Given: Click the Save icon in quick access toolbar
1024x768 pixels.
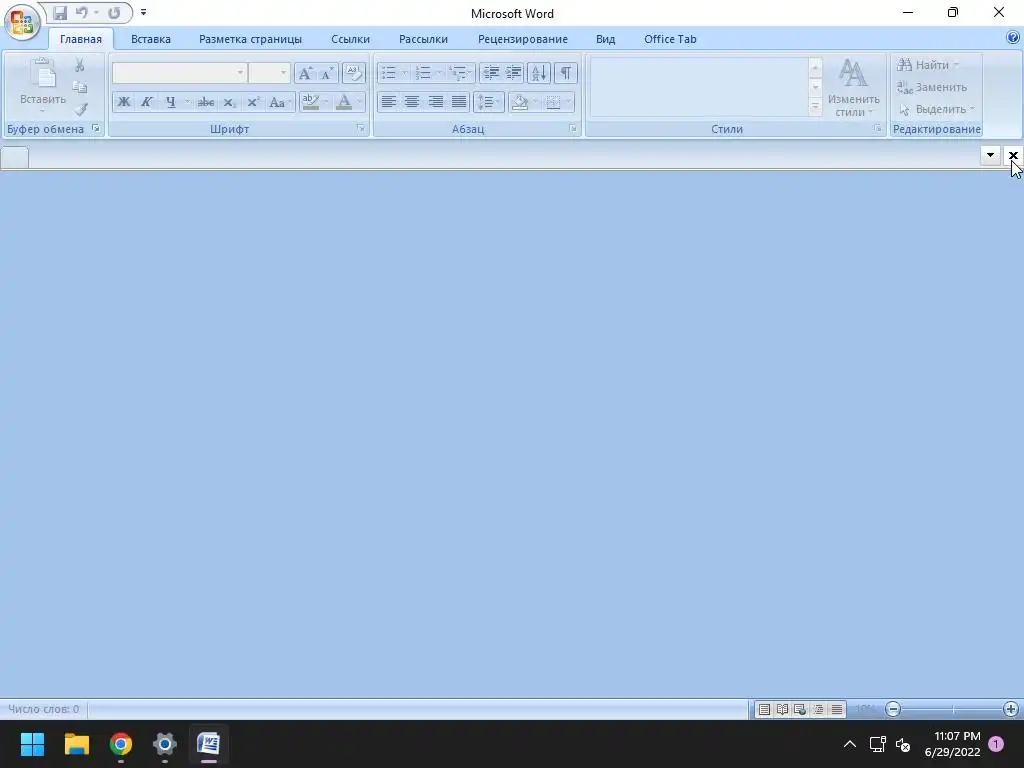Looking at the screenshot, I should click(x=60, y=12).
